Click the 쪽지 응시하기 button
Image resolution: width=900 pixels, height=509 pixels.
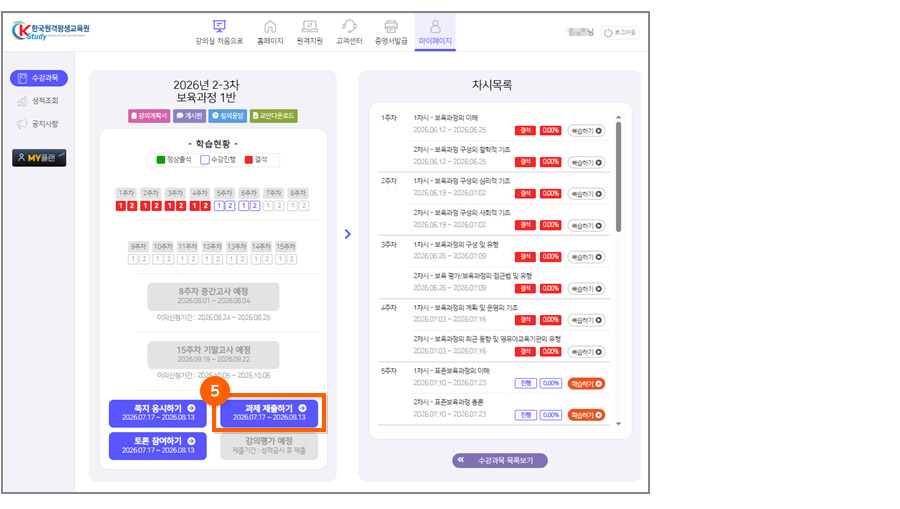(x=158, y=413)
